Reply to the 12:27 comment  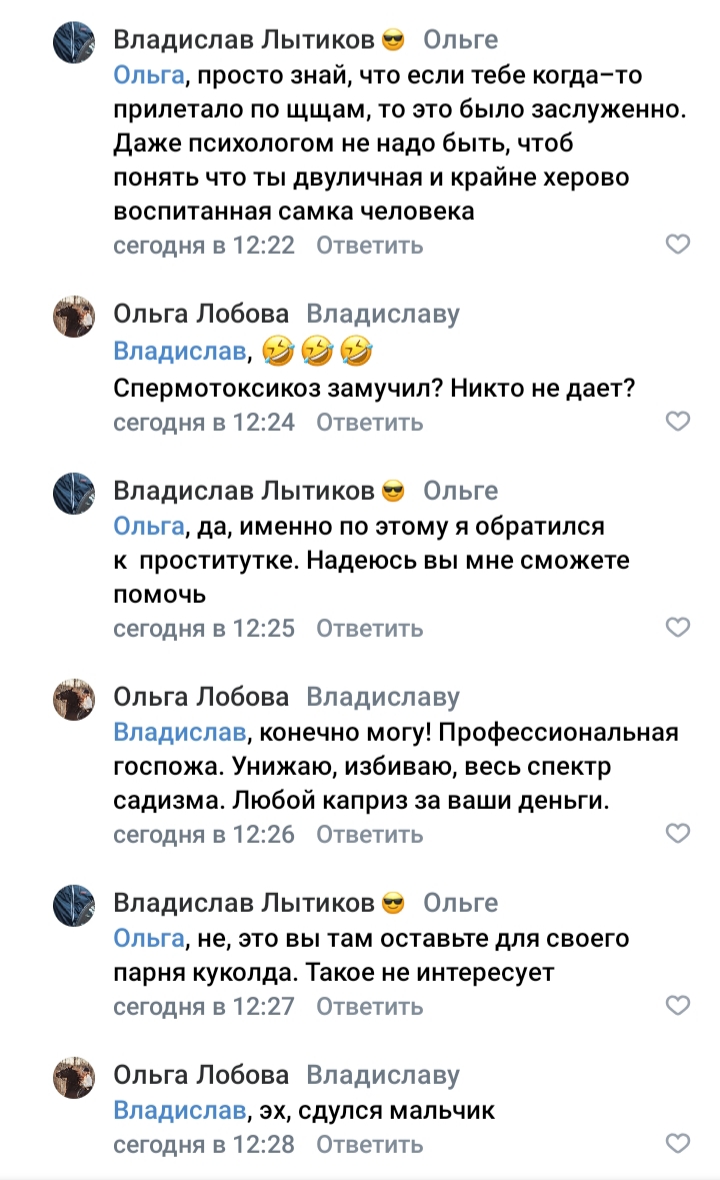[370, 1006]
